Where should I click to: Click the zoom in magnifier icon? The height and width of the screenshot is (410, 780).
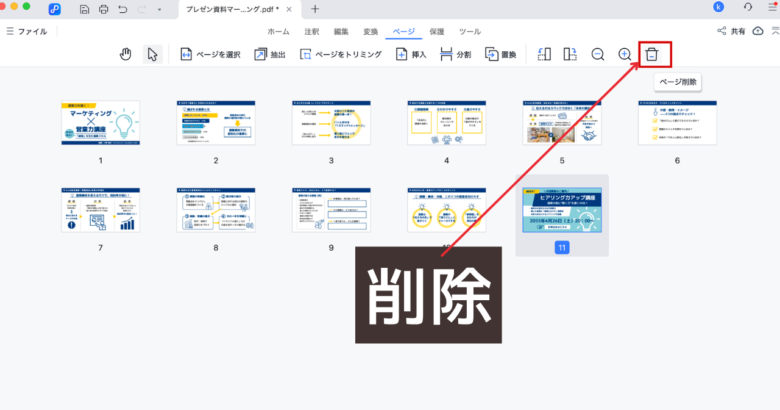coord(624,54)
